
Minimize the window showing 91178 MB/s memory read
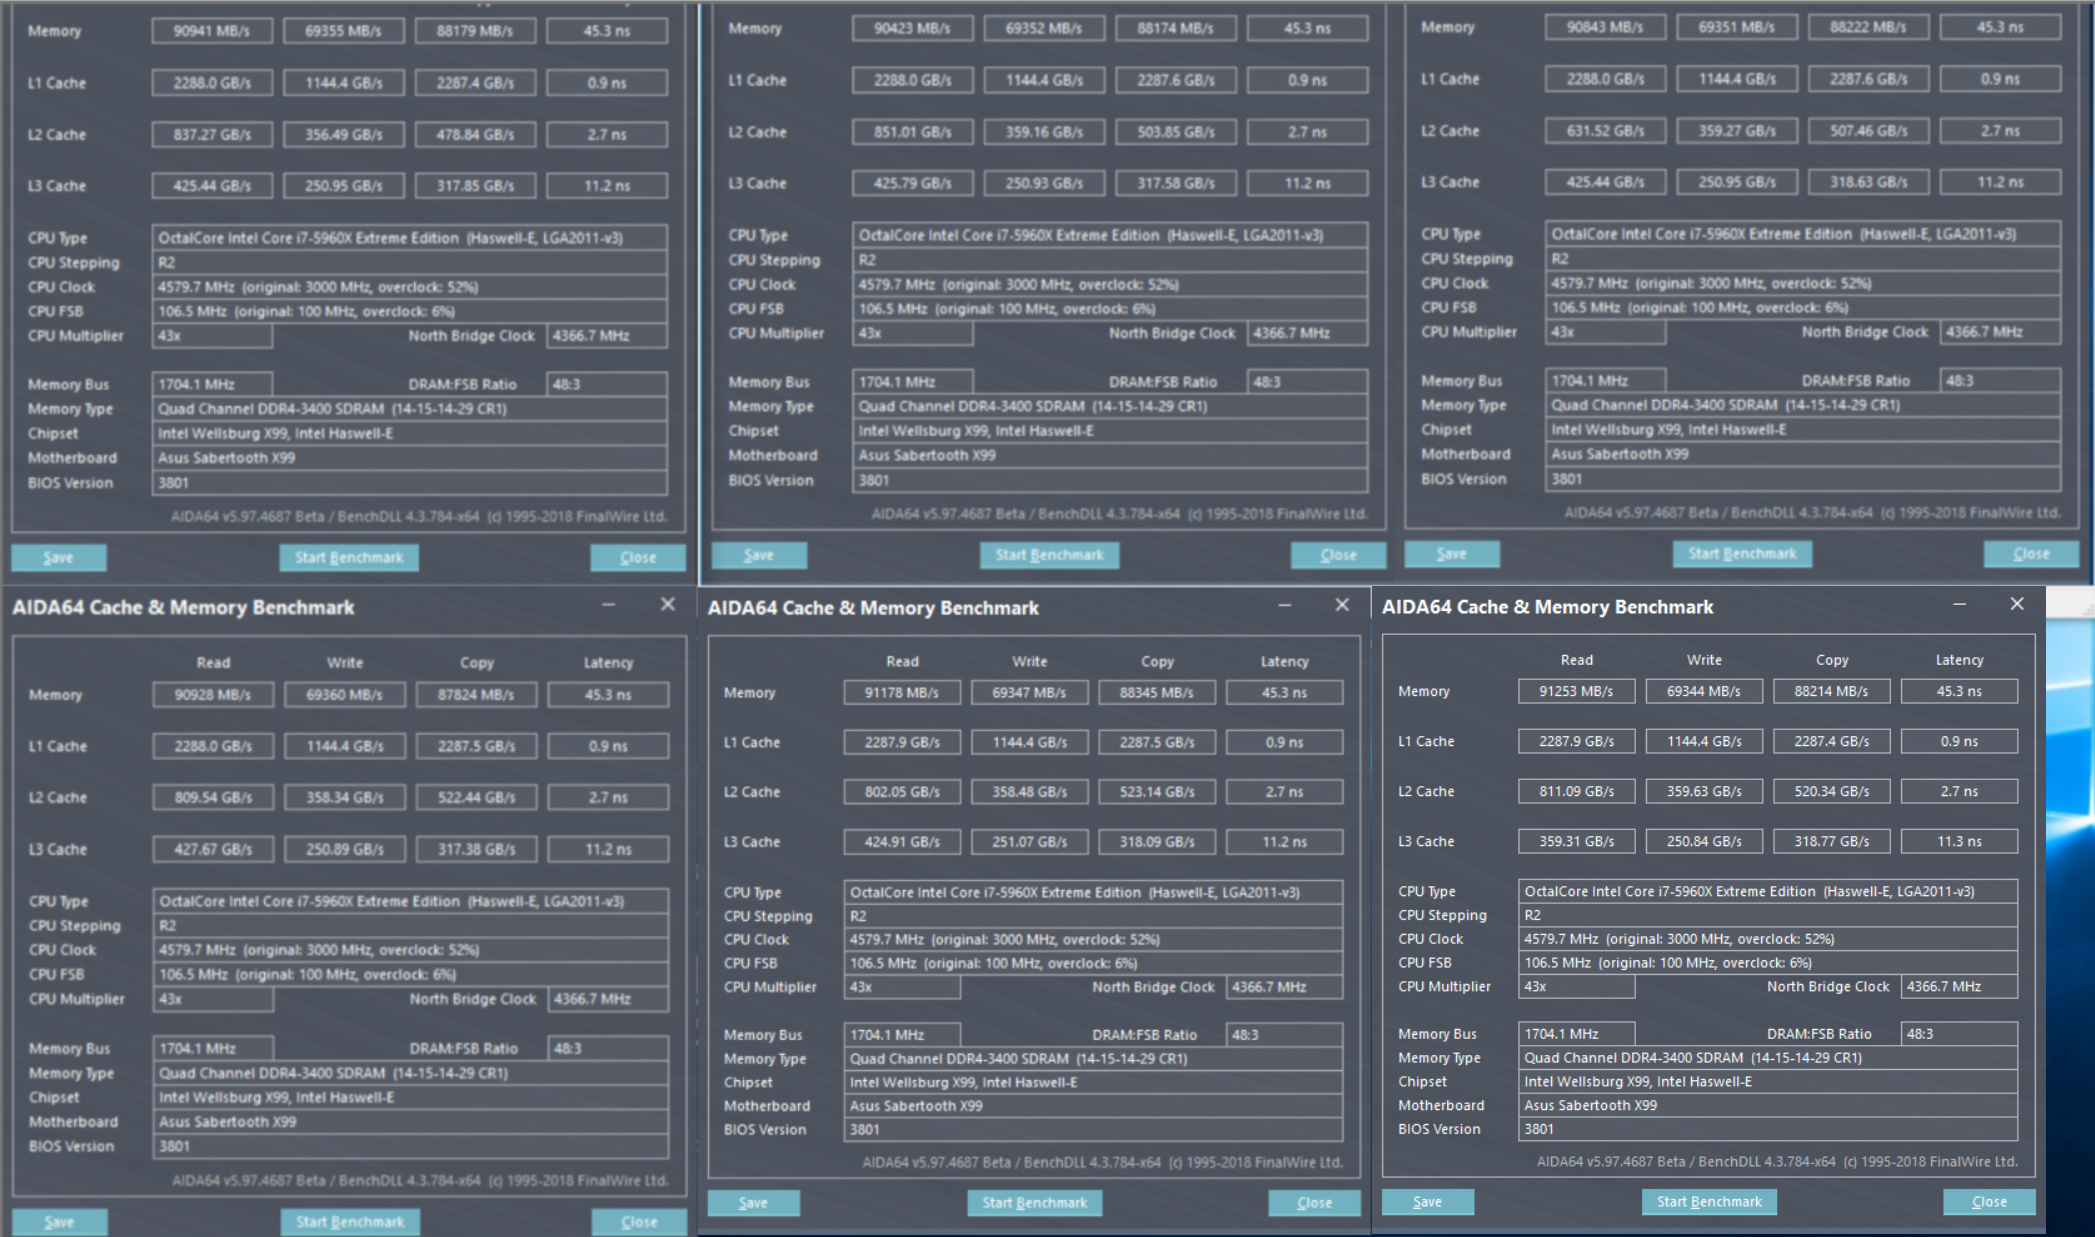pyautogui.click(x=1285, y=605)
